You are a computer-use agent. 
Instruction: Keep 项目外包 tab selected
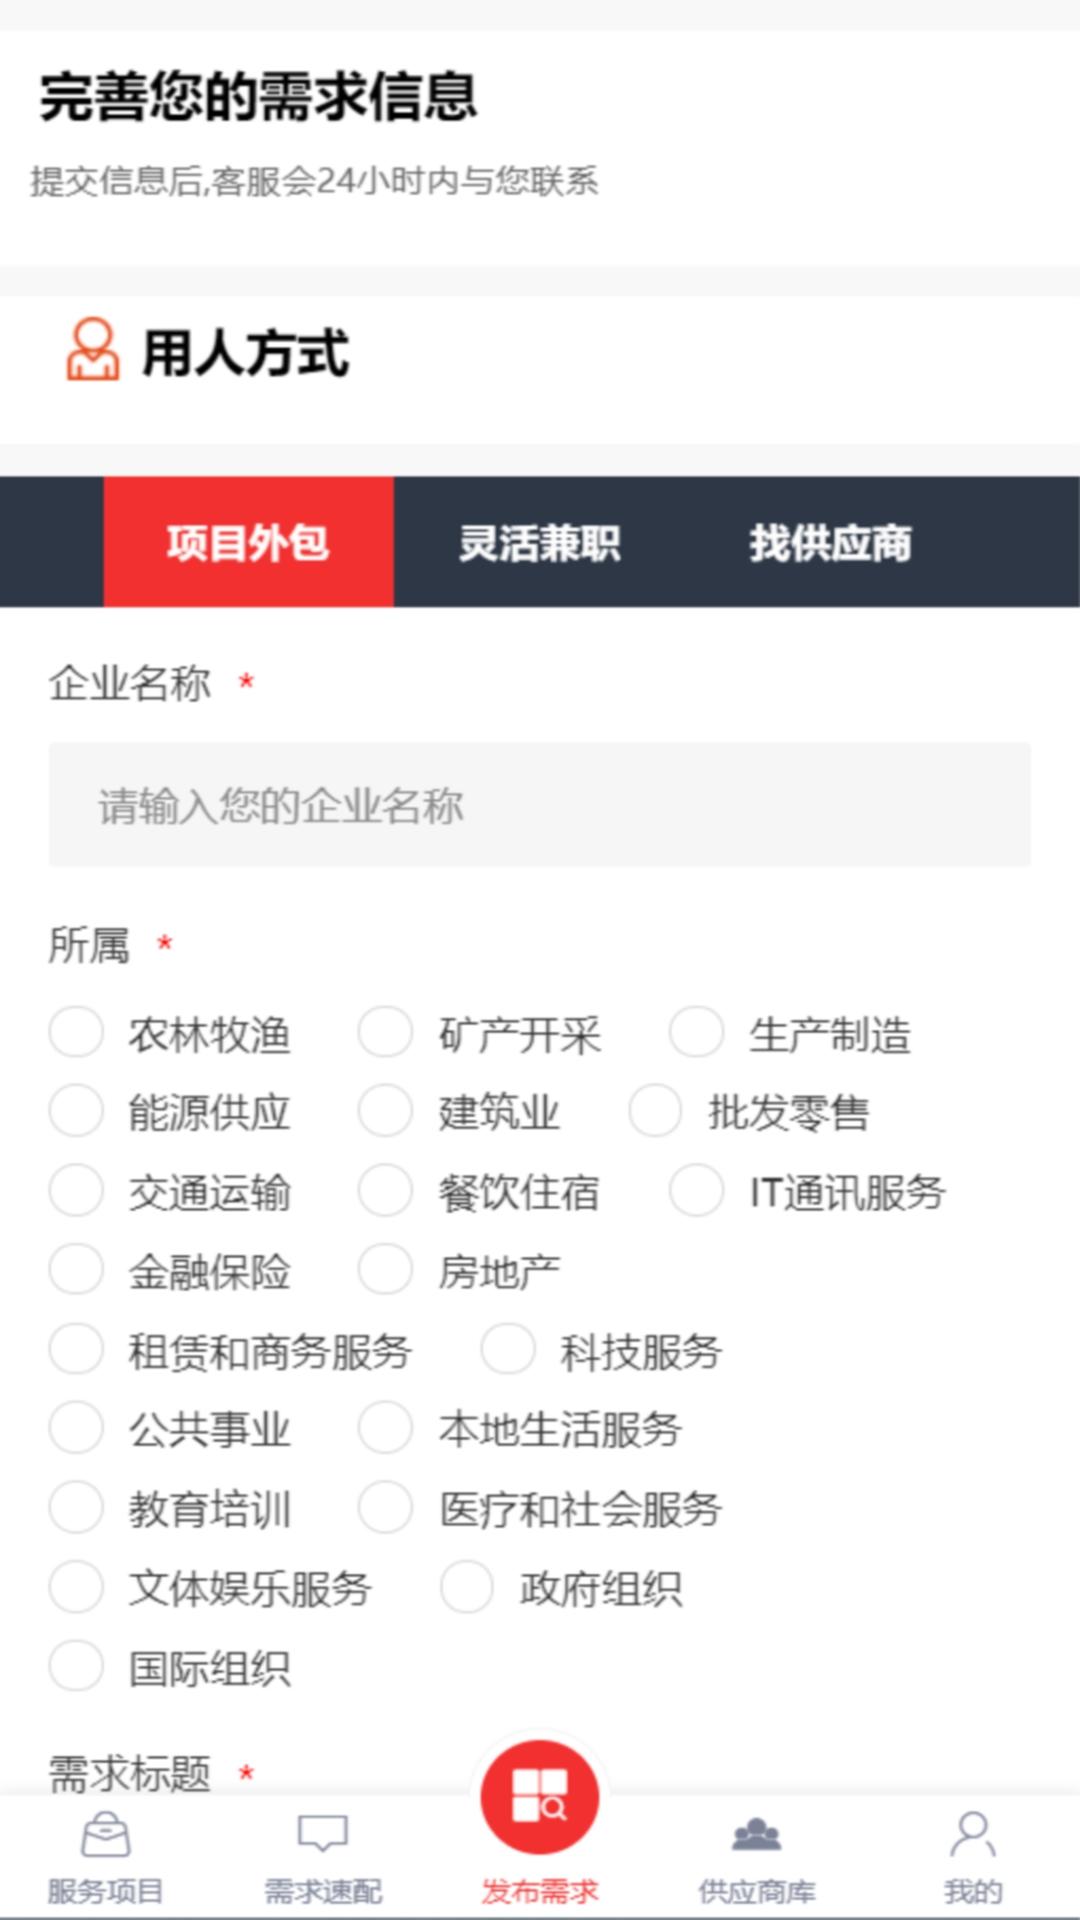247,543
